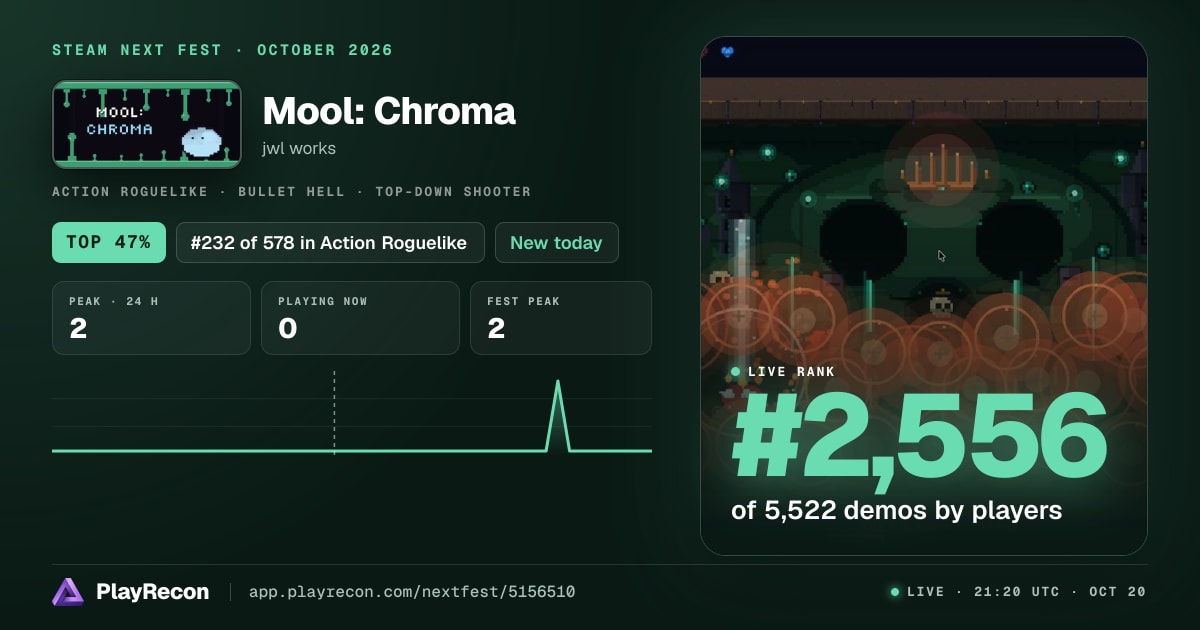
Task: Click the PlayRecon brand name
Action: click(x=152, y=592)
